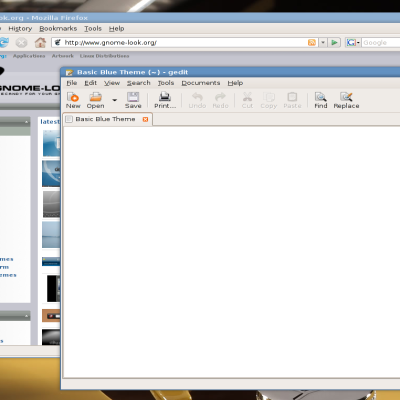
Task: Click the gedit title bar icon
Action: [69, 72]
